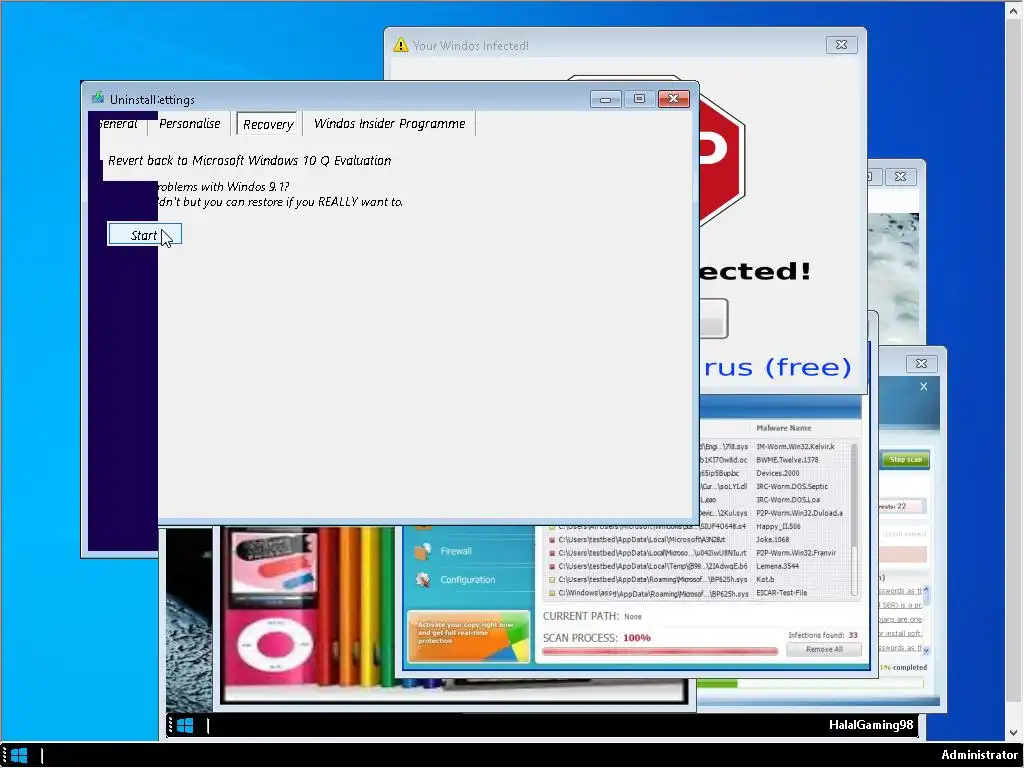Click the Activate your copy banner
The height and width of the screenshot is (768, 1024).
coord(468,636)
